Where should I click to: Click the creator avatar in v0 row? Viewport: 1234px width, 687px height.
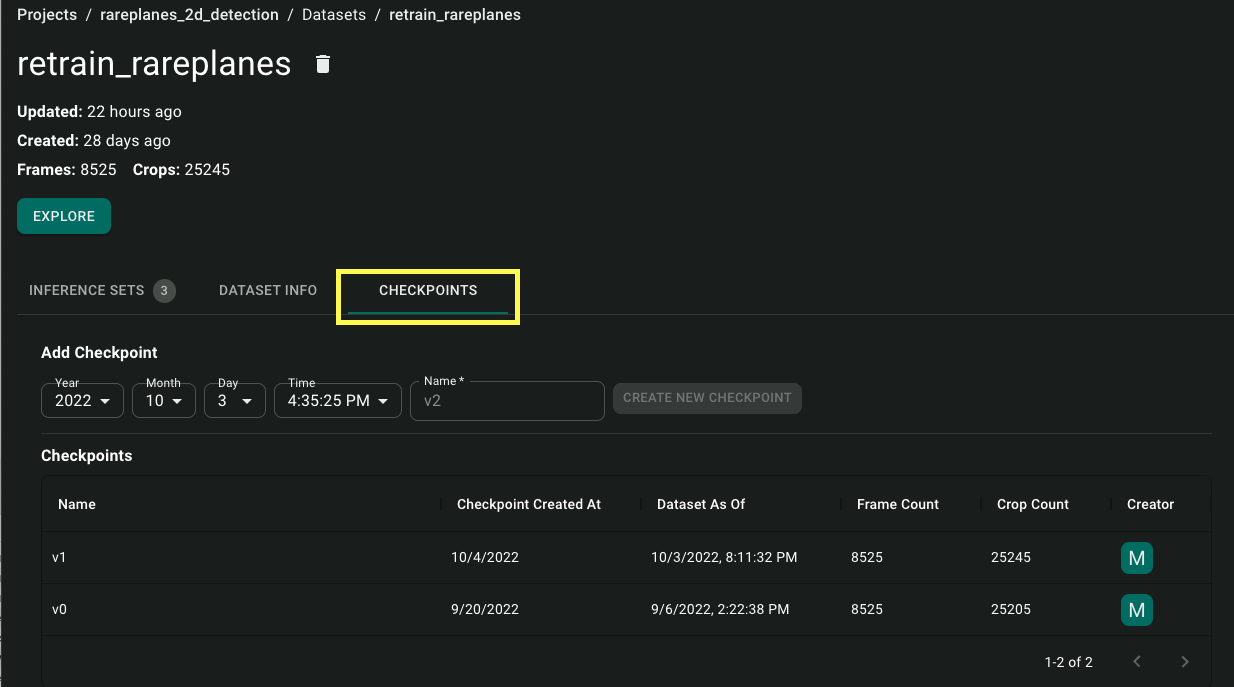click(1136, 610)
